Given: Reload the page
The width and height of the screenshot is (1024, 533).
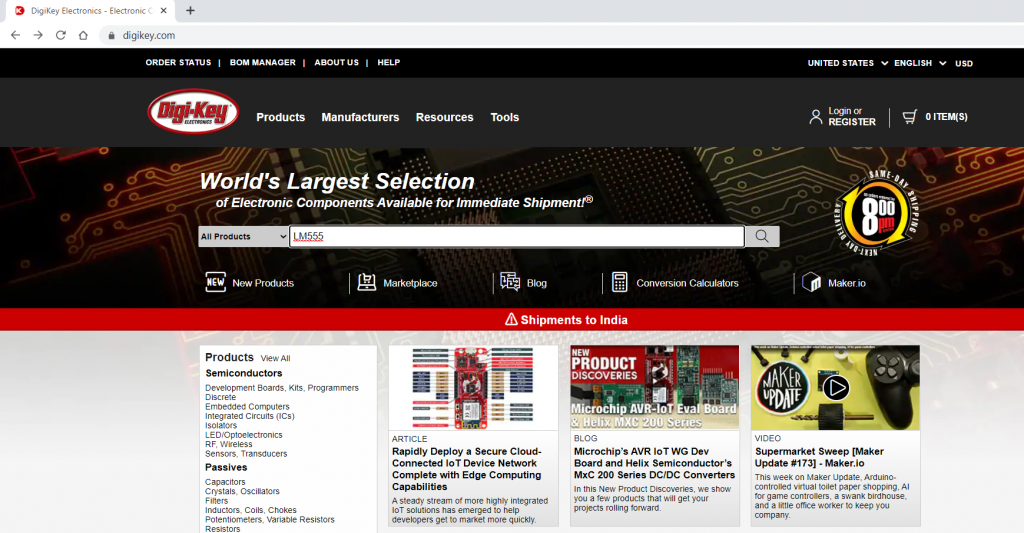Looking at the screenshot, I should 61,35.
